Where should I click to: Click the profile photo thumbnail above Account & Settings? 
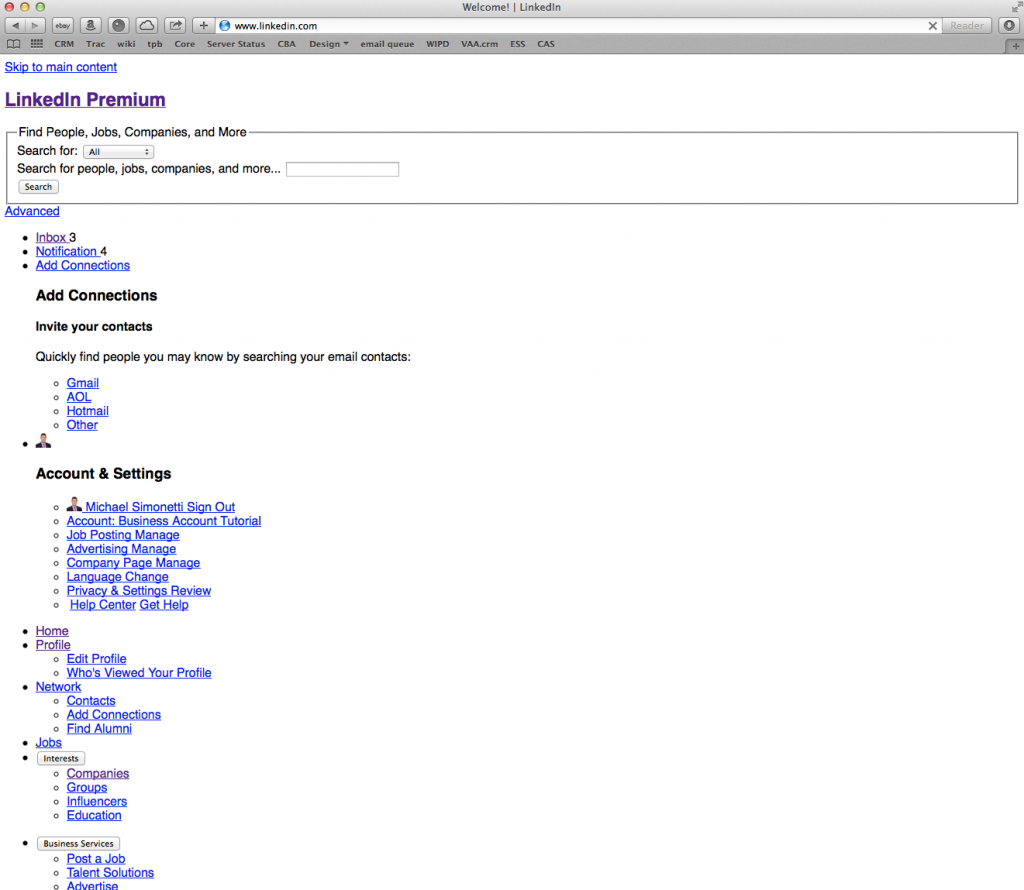(43, 440)
